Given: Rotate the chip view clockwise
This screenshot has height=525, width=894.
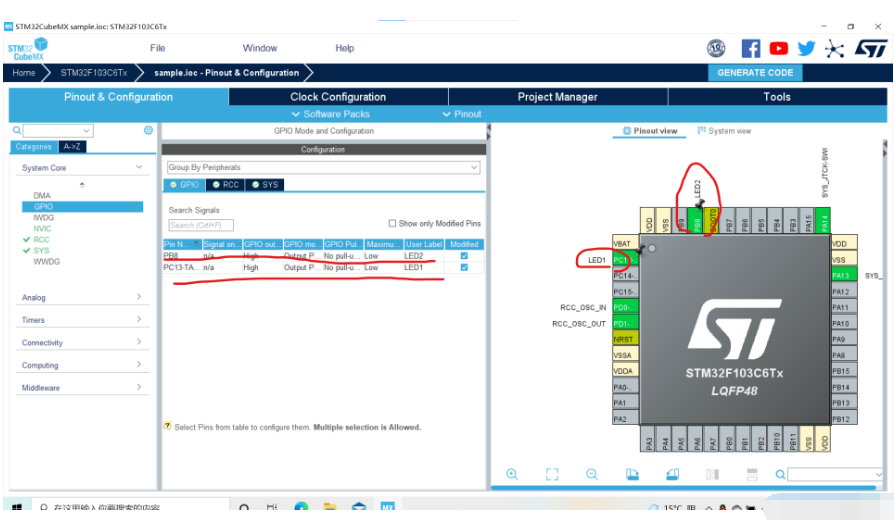Looking at the screenshot, I should 632,474.
